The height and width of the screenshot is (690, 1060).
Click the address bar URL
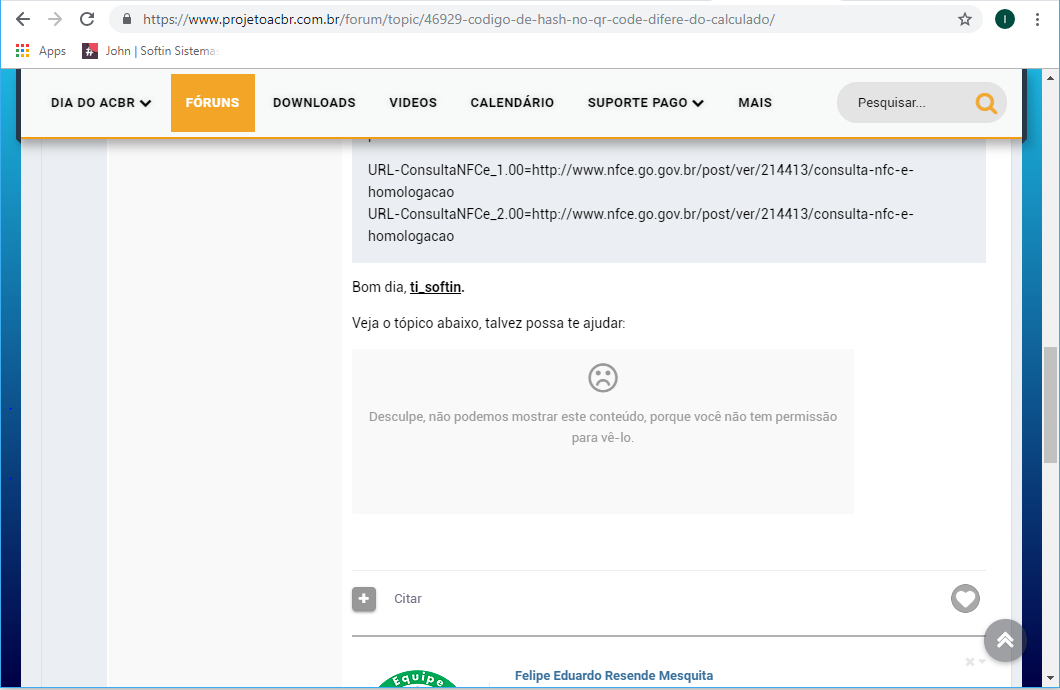tap(458, 20)
